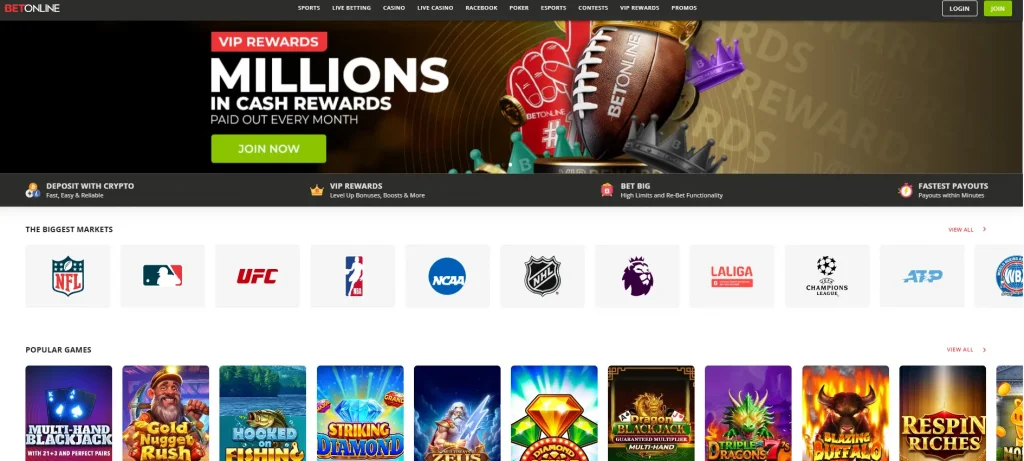Choose the NBA logo tile
Viewport: 1024px width, 461px height.
(x=353, y=276)
